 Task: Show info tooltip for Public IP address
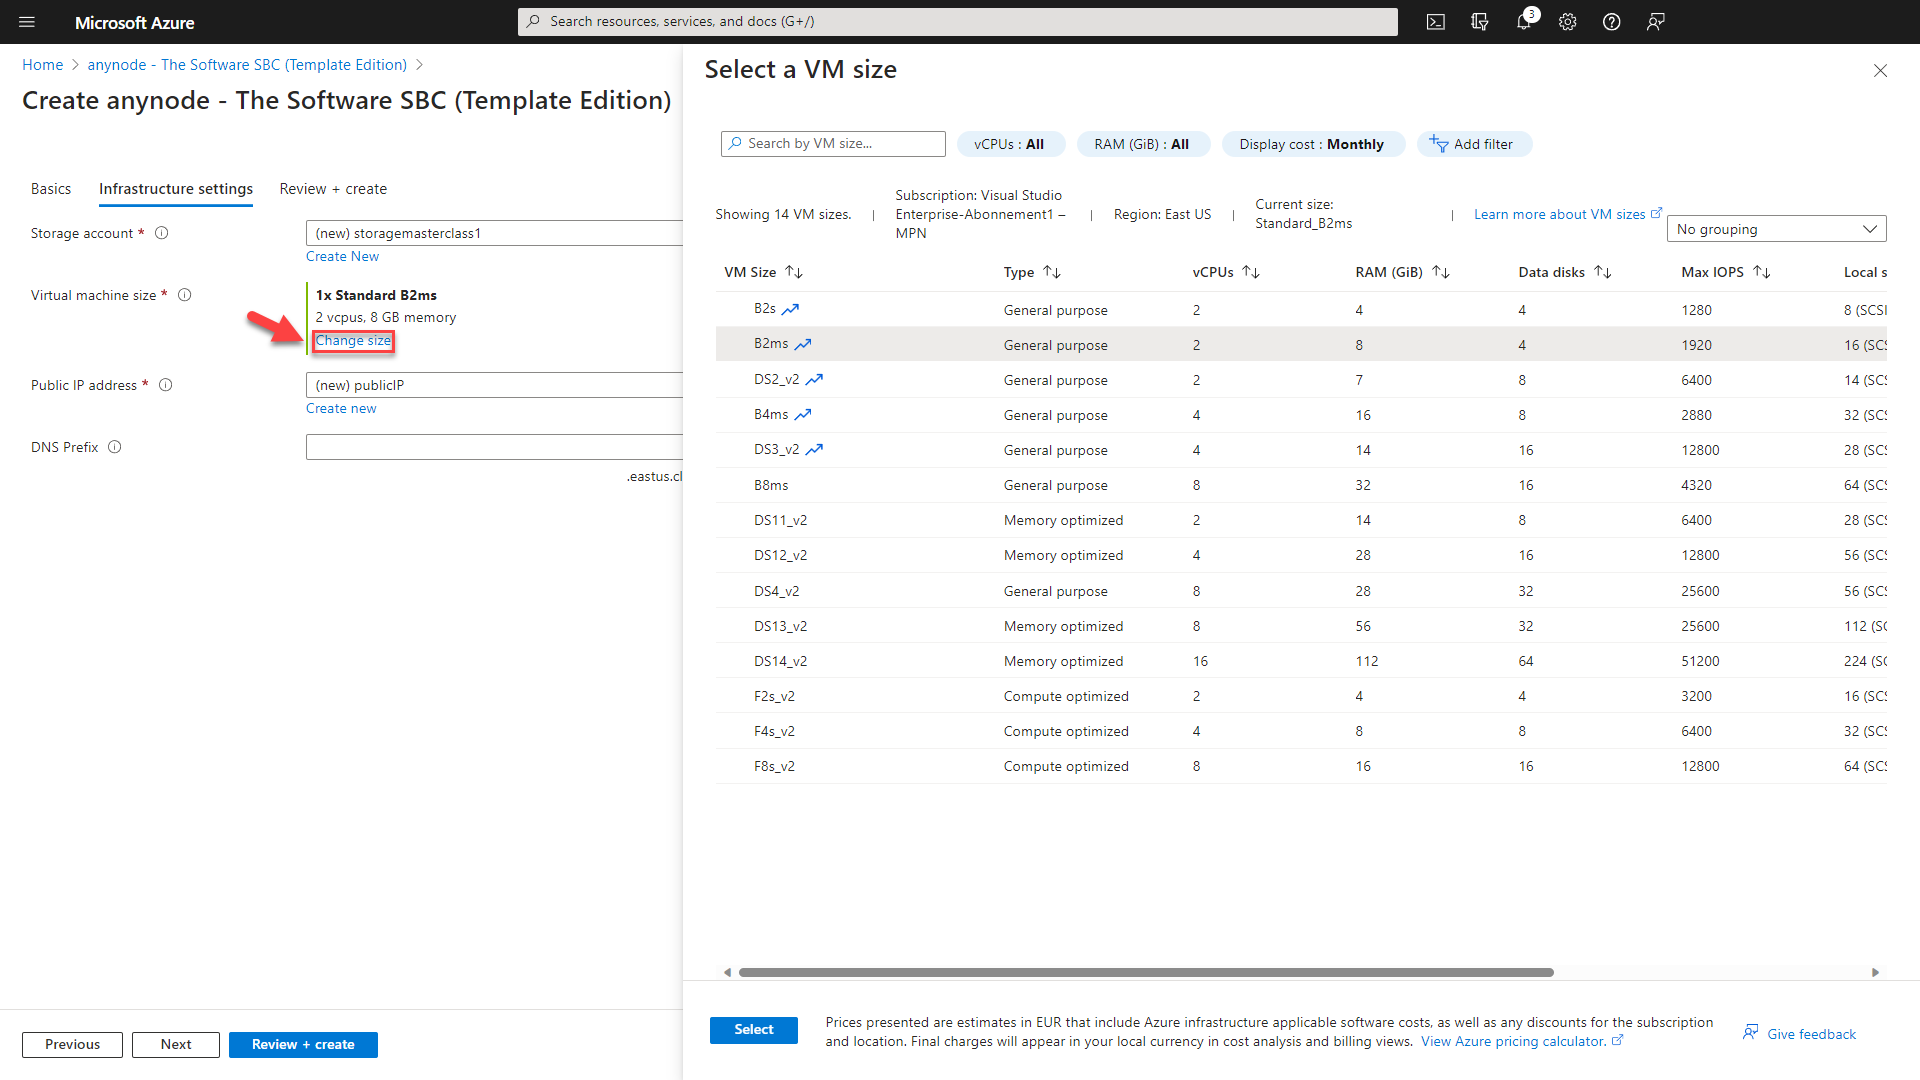point(166,385)
